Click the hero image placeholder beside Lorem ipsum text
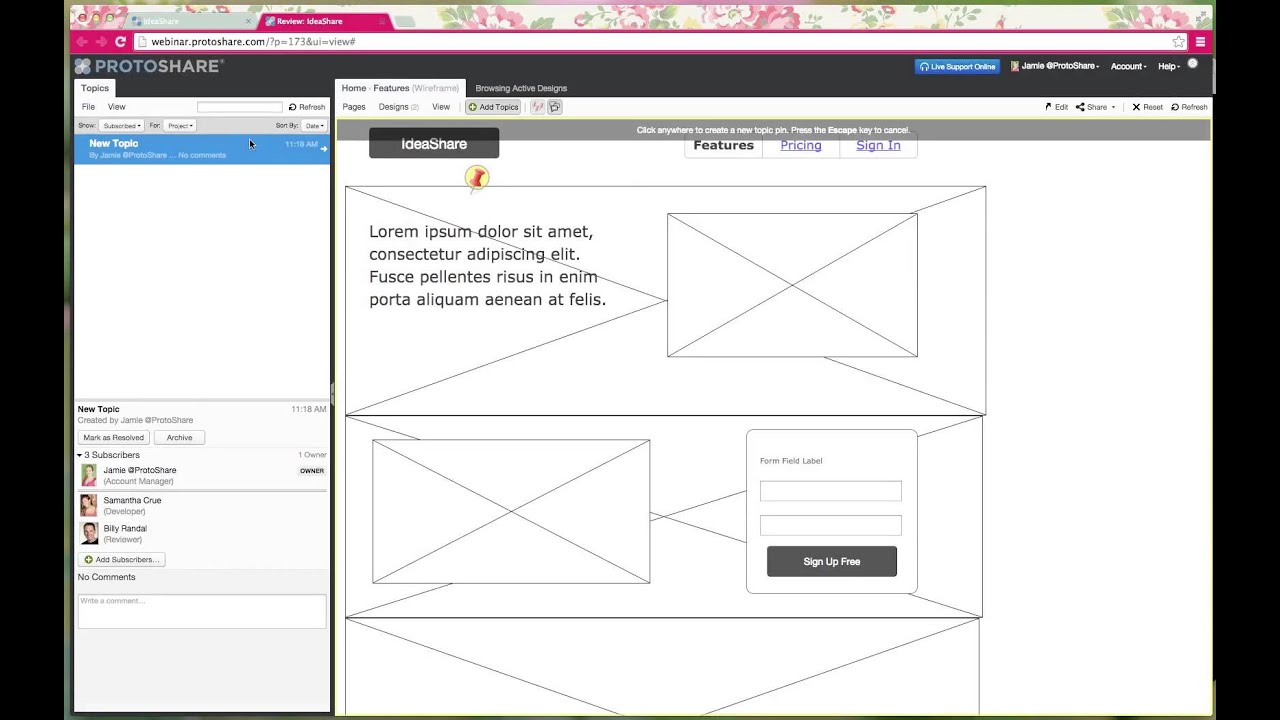1280x720 pixels. click(792, 285)
